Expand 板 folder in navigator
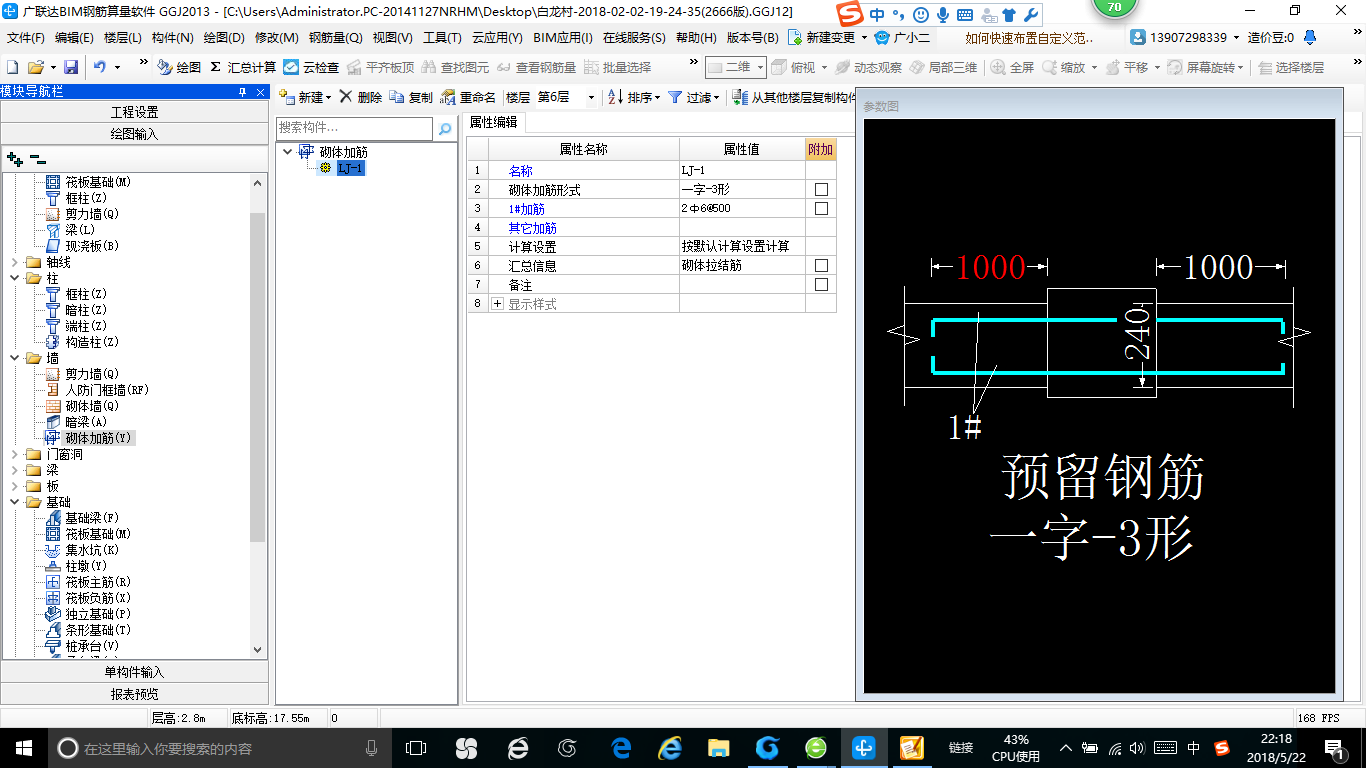1366x768 pixels. pos(14,486)
